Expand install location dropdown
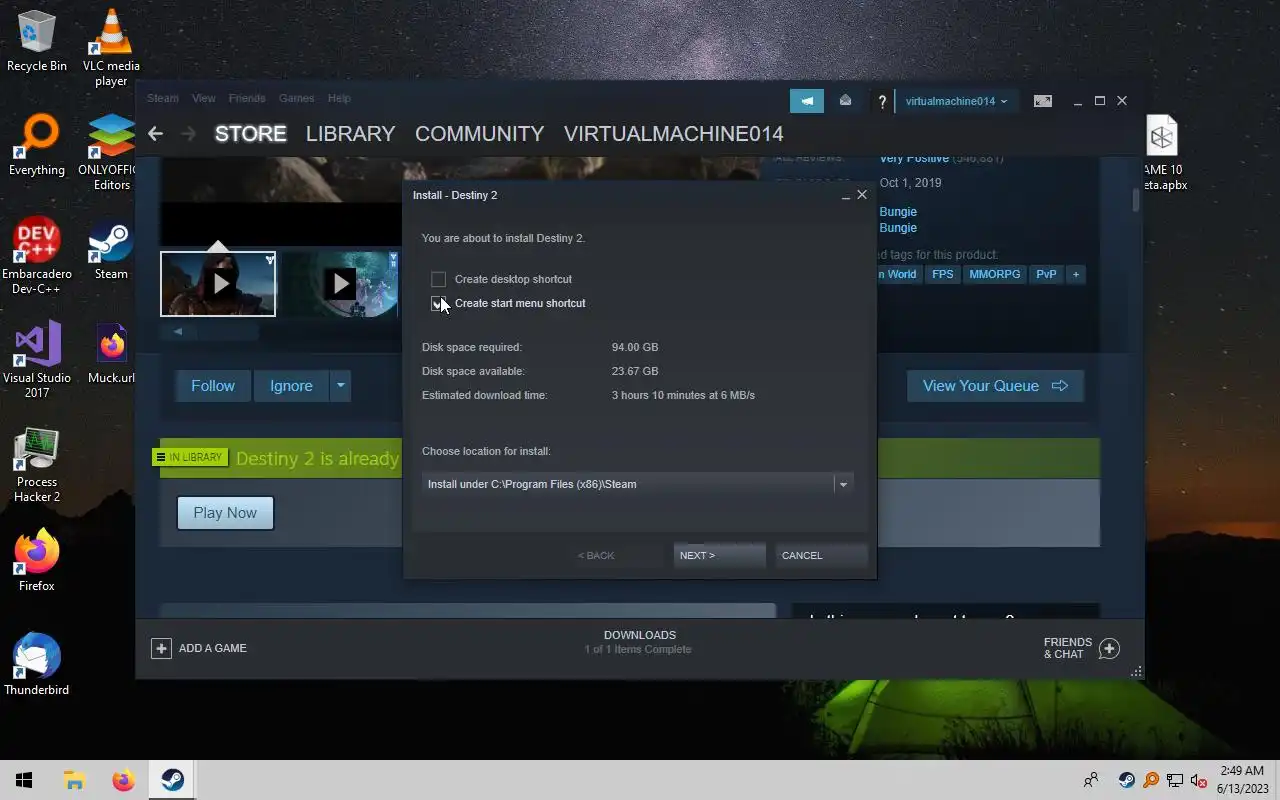 (x=843, y=484)
